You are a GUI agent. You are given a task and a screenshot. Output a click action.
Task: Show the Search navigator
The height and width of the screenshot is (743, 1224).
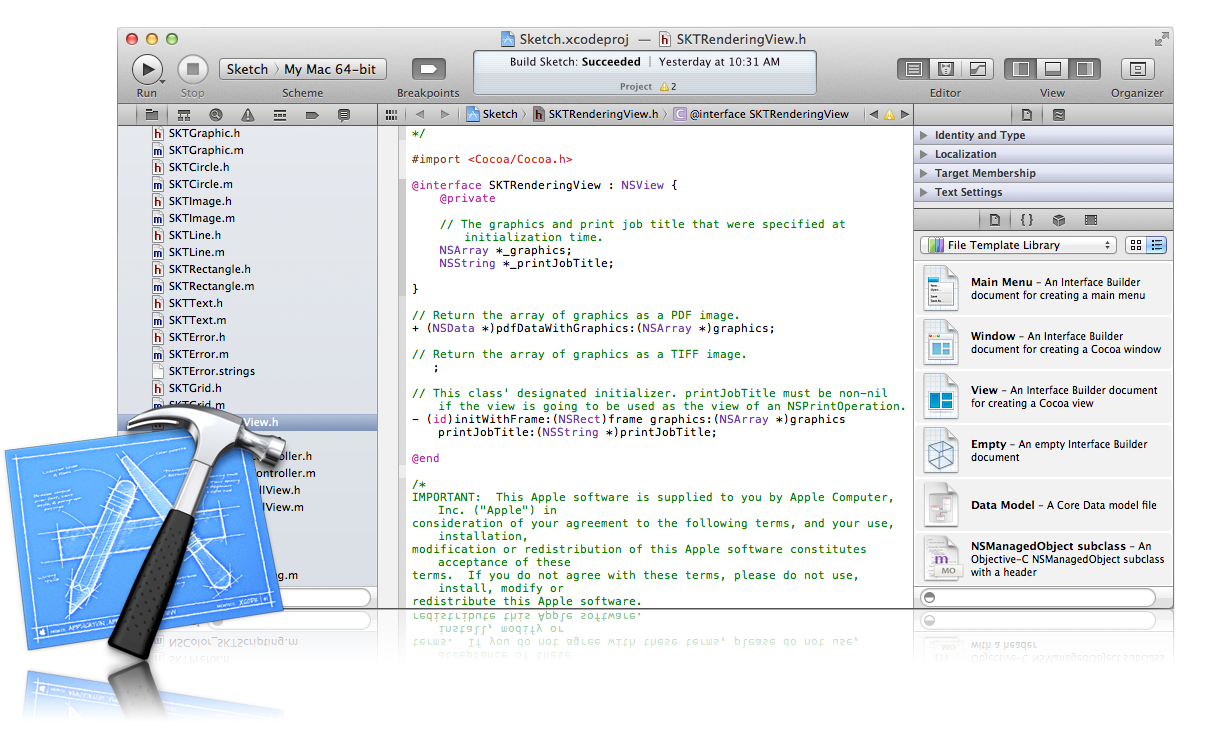pyautogui.click(x=215, y=115)
